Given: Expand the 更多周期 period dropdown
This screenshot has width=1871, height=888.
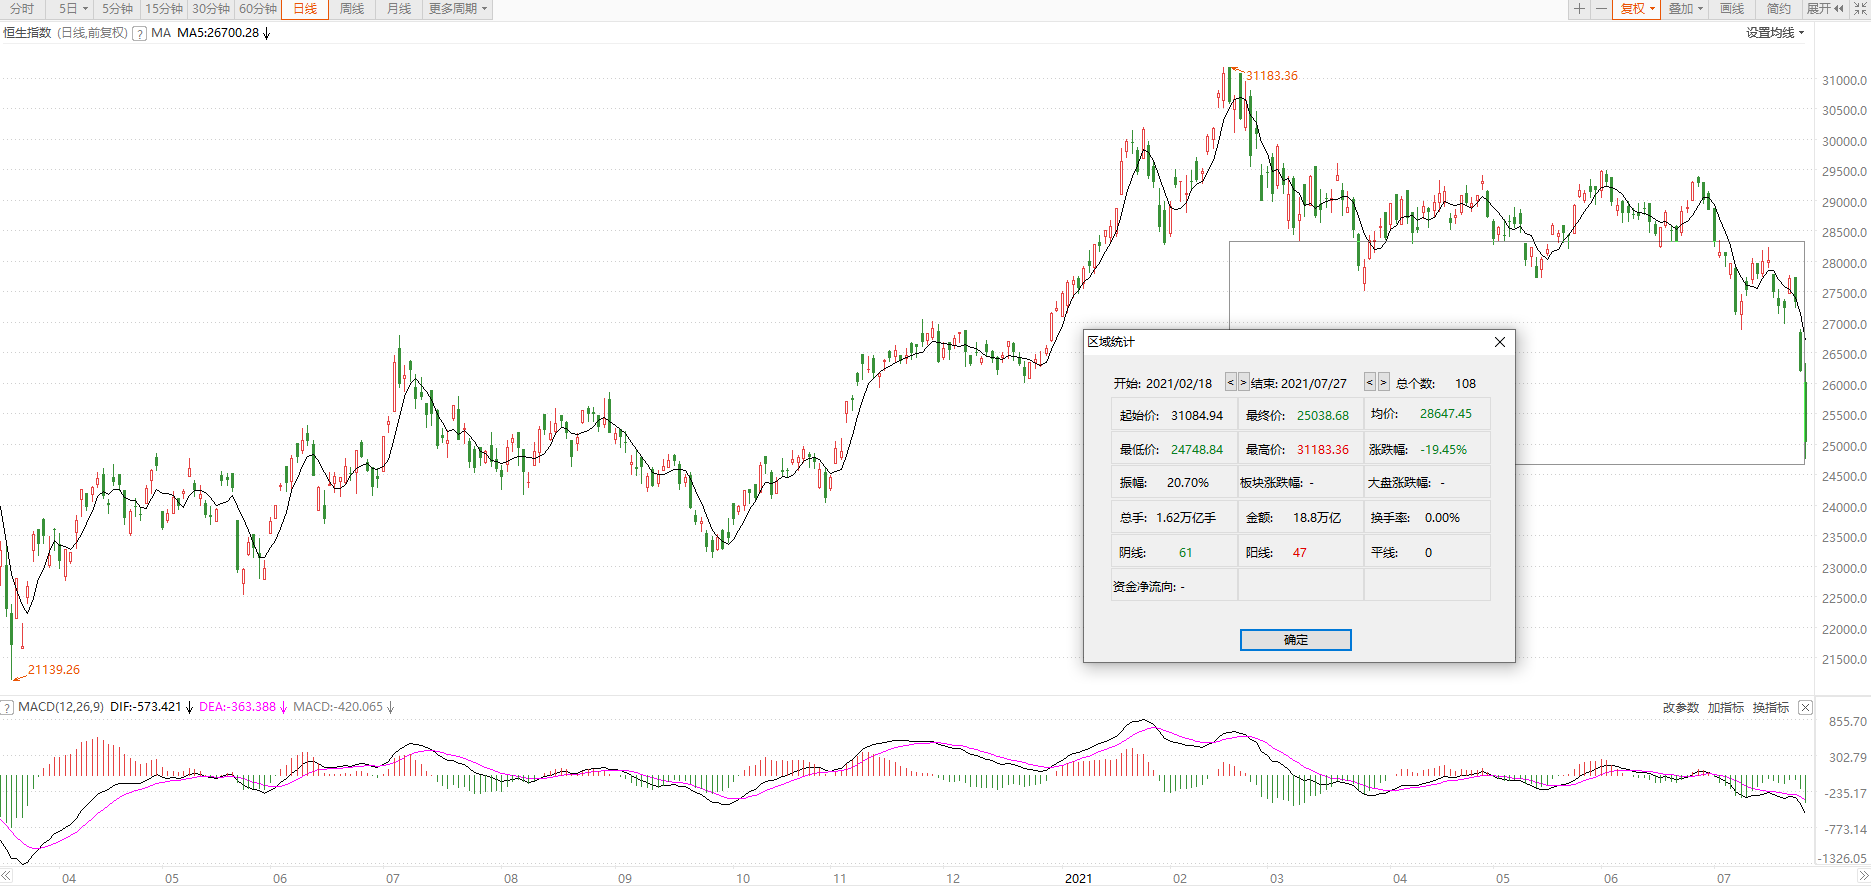Looking at the screenshot, I should pos(458,9).
